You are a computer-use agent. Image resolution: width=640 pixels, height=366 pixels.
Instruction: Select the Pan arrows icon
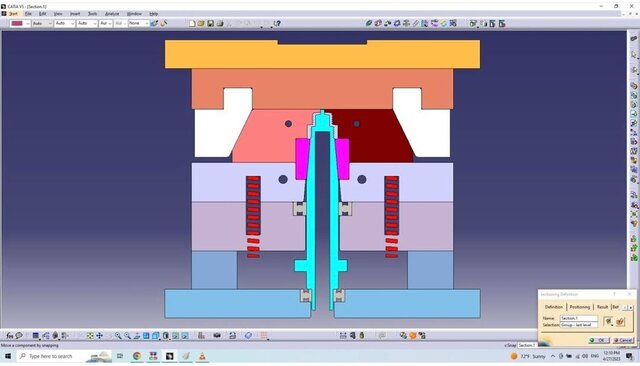click(x=99, y=336)
